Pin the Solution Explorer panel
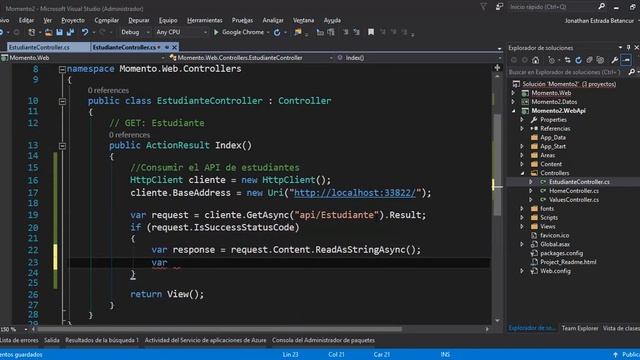Viewport: 640px width, 360px height. pyautogui.click(x=629, y=48)
